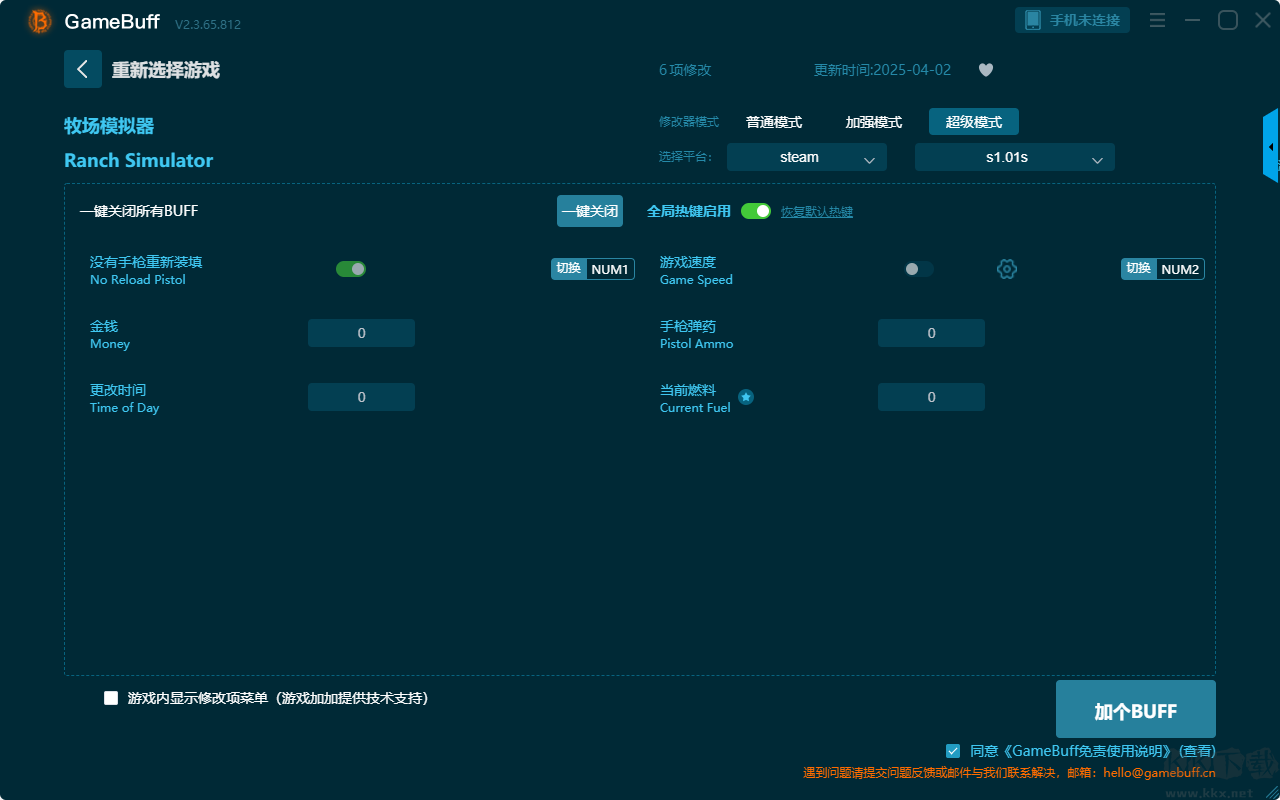The width and height of the screenshot is (1280, 800).
Task: Minimize the GameBuff window
Action: (1192, 20)
